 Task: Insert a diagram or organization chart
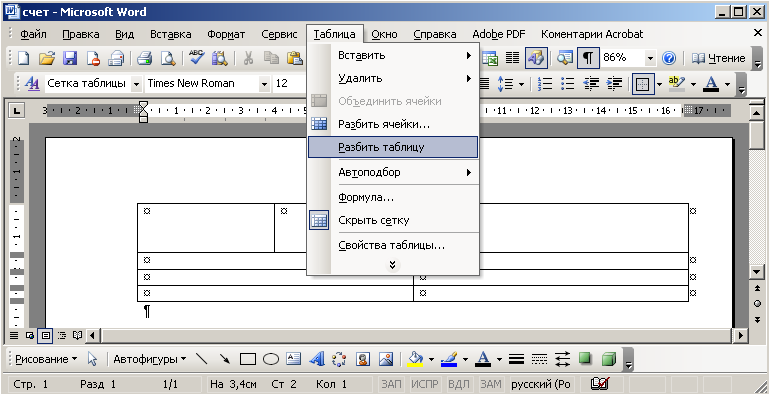click(x=339, y=359)
